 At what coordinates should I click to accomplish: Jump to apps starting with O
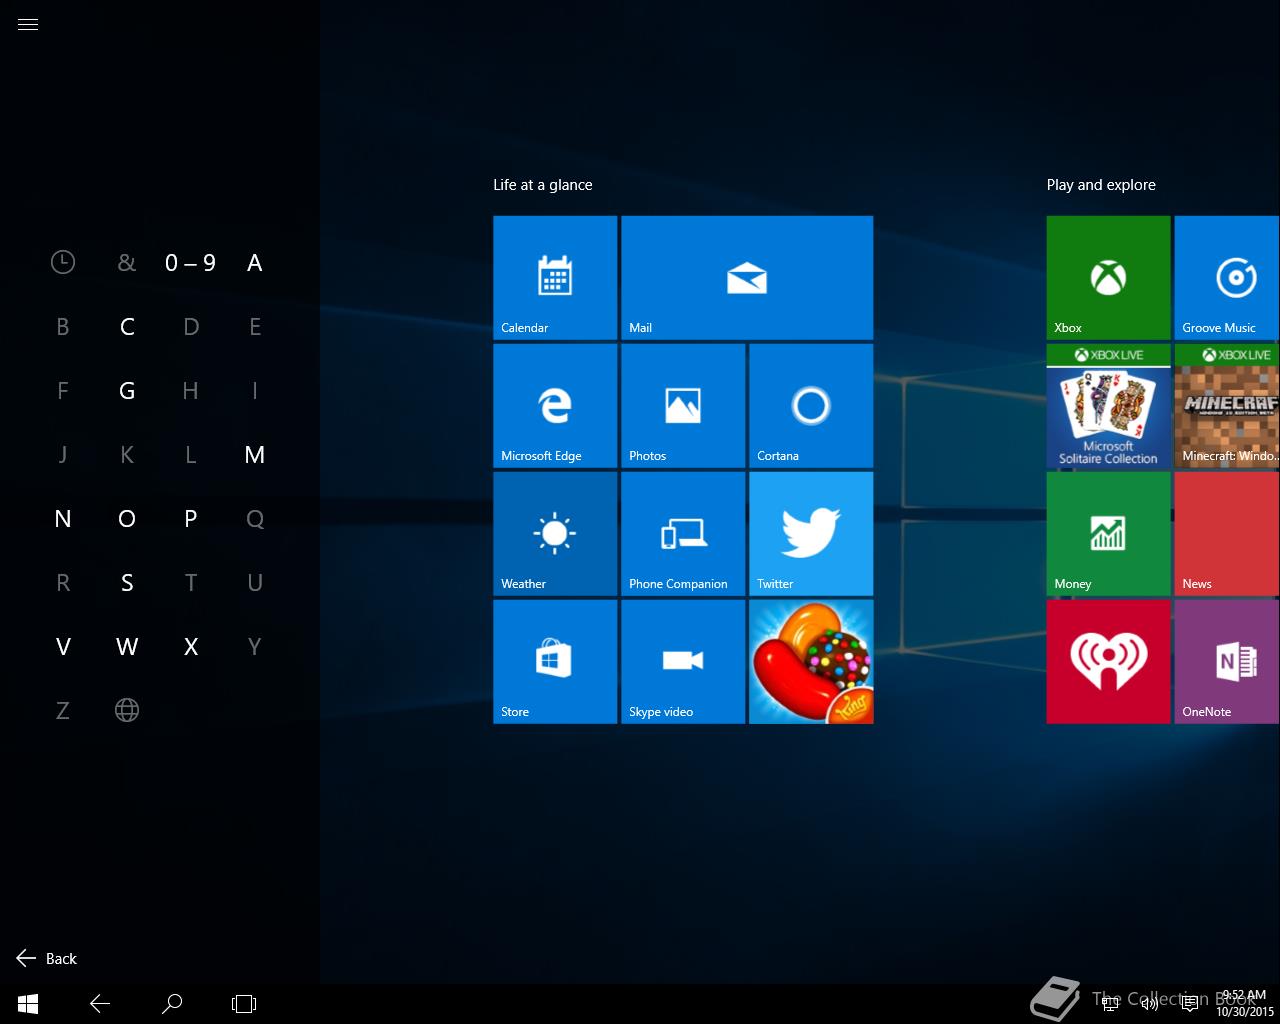pyautogui.click(x=127, y=519)
